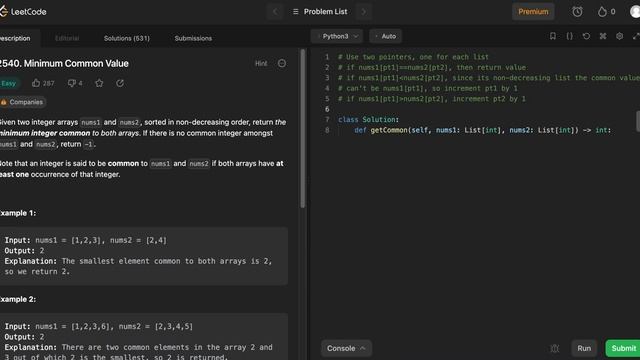Viewport: 640px width, 360px height.
Task: Open the Auto dropdown
Action: coord(386,36)
